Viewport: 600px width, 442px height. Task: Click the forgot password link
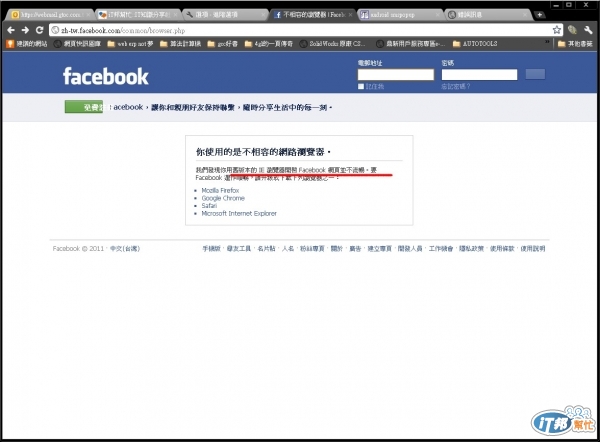coord(455,86)
